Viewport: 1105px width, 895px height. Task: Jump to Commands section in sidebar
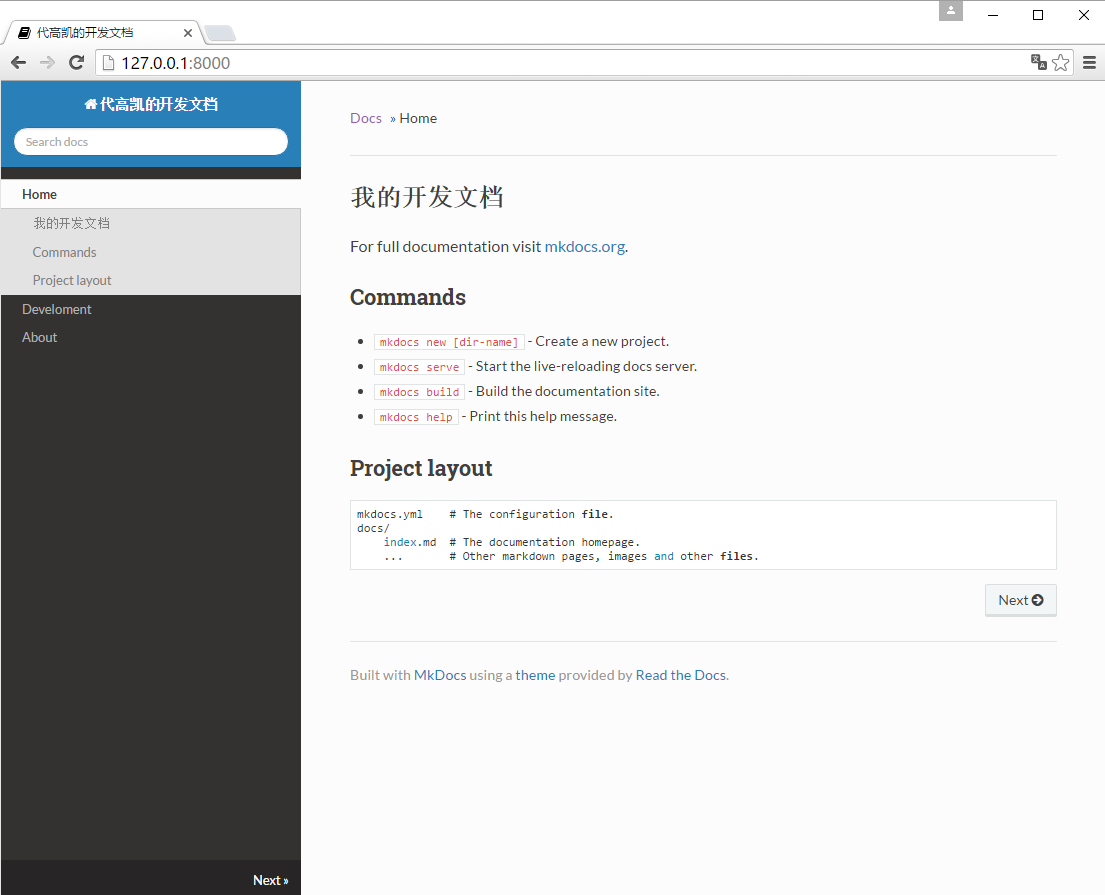[x=64, y=252]
